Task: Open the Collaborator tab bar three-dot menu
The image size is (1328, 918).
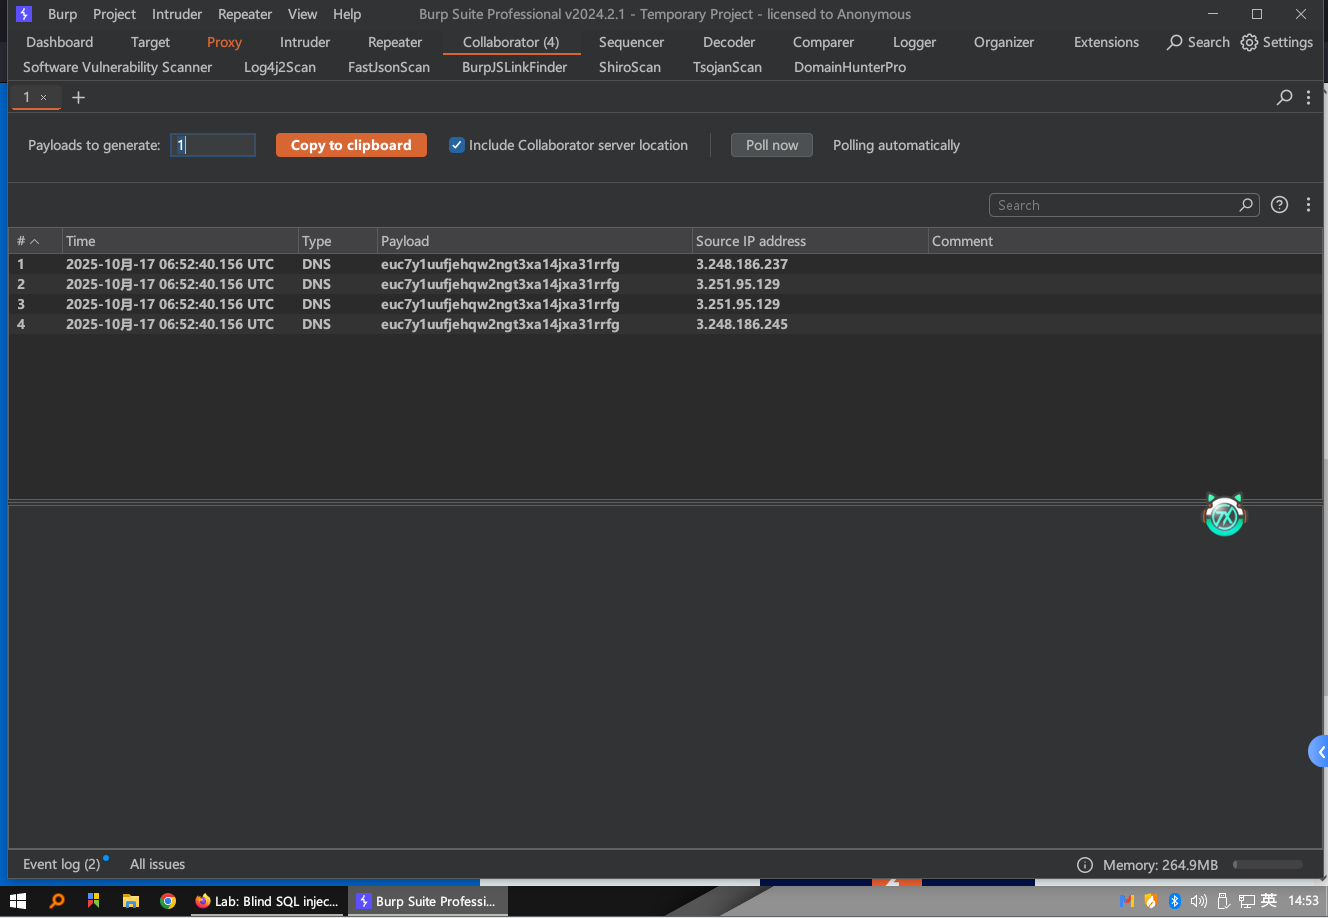Action: pyautogui.click(x=1308, y=97)
